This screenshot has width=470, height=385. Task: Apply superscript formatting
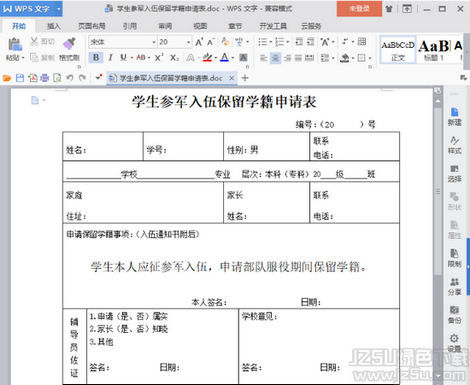coord(159,57)
